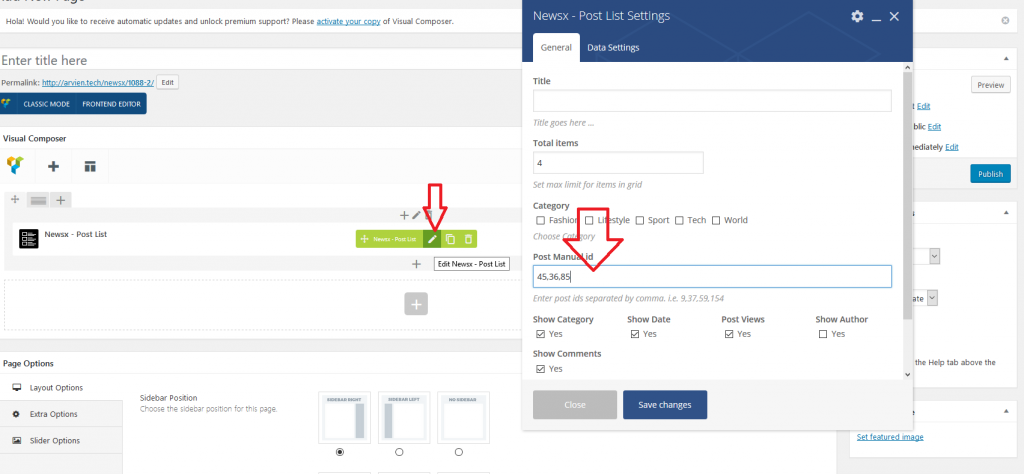Delete the Newsx - Post List element
Image resolution: width=1024 pixels, height=474 pixels.
(x=467, y=239)
